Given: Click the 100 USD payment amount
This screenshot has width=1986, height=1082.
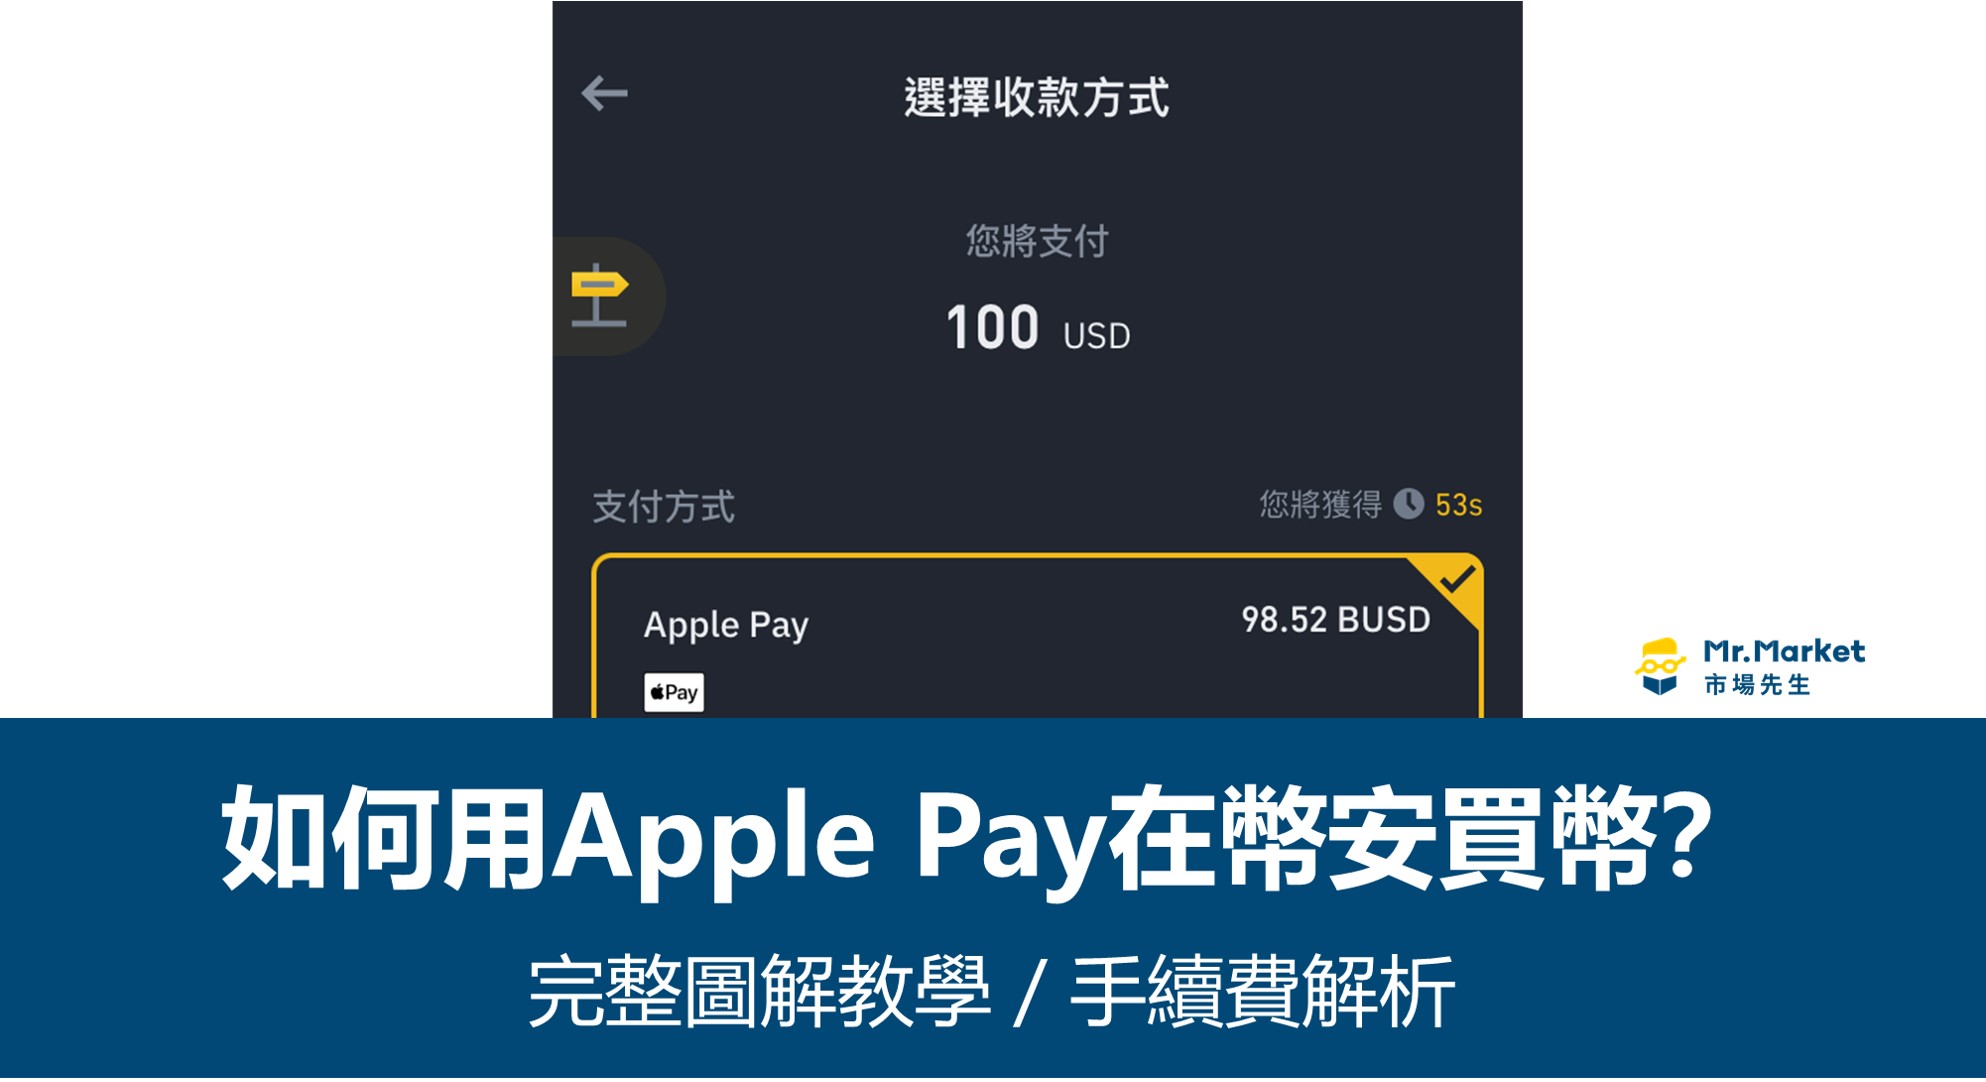Looking at the screenshot, I should click(1037, 328).
